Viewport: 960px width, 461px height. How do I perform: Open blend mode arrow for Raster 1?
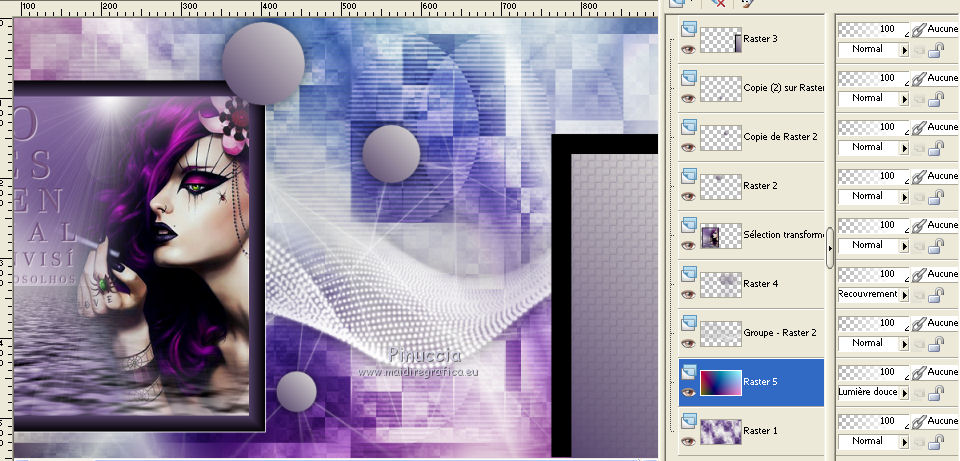click(904, 443)
